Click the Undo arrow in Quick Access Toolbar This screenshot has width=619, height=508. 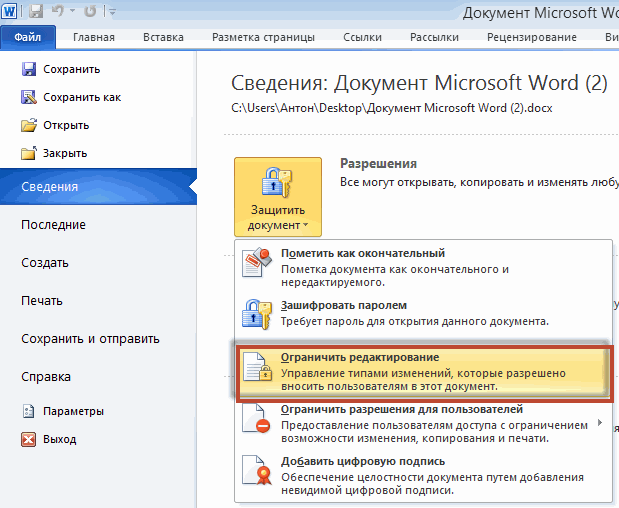[x=58, y=11]
